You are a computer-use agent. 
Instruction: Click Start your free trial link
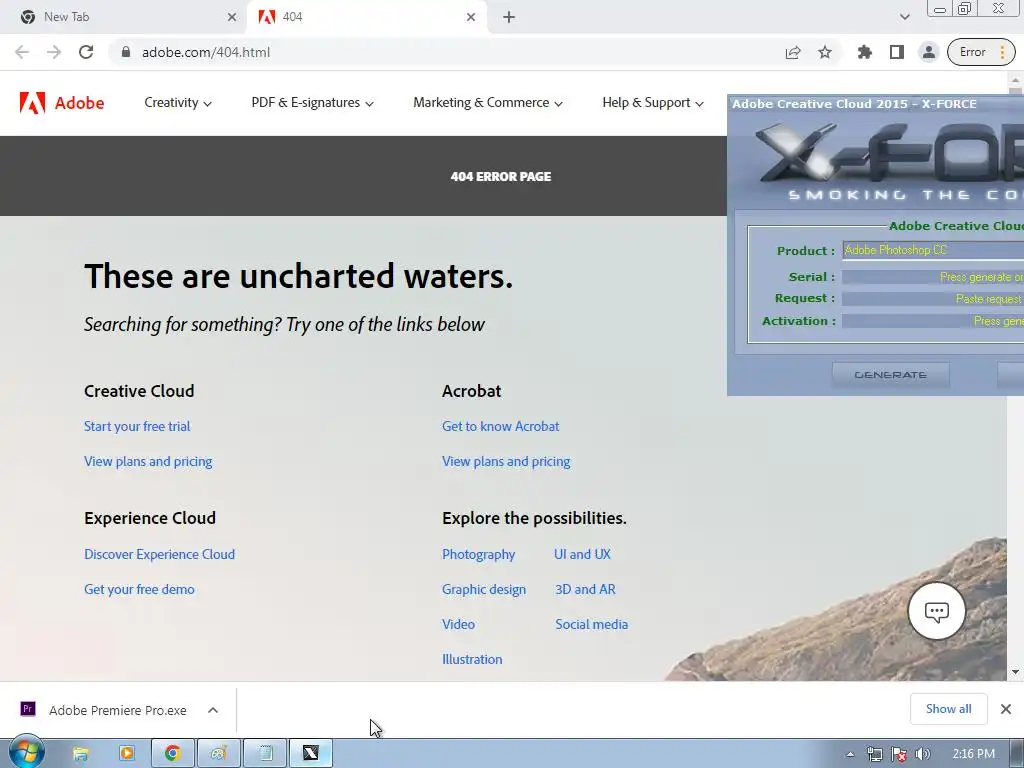click(x=137, y=426)
